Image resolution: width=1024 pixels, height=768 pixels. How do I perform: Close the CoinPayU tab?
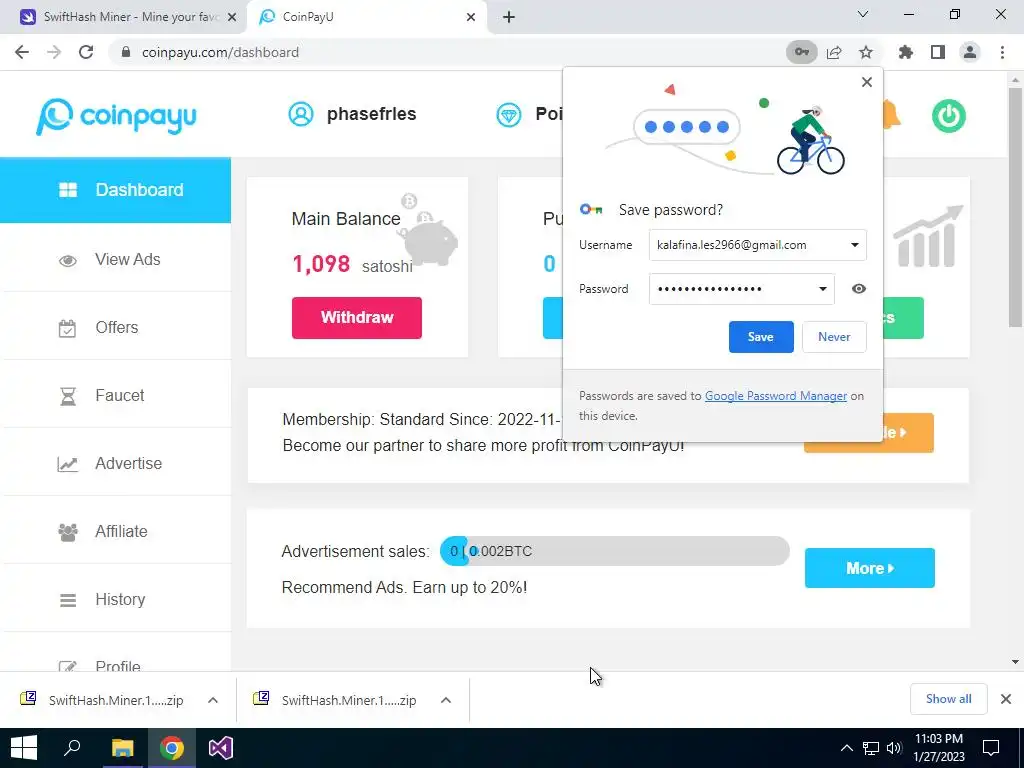click(x=471, y=17)
